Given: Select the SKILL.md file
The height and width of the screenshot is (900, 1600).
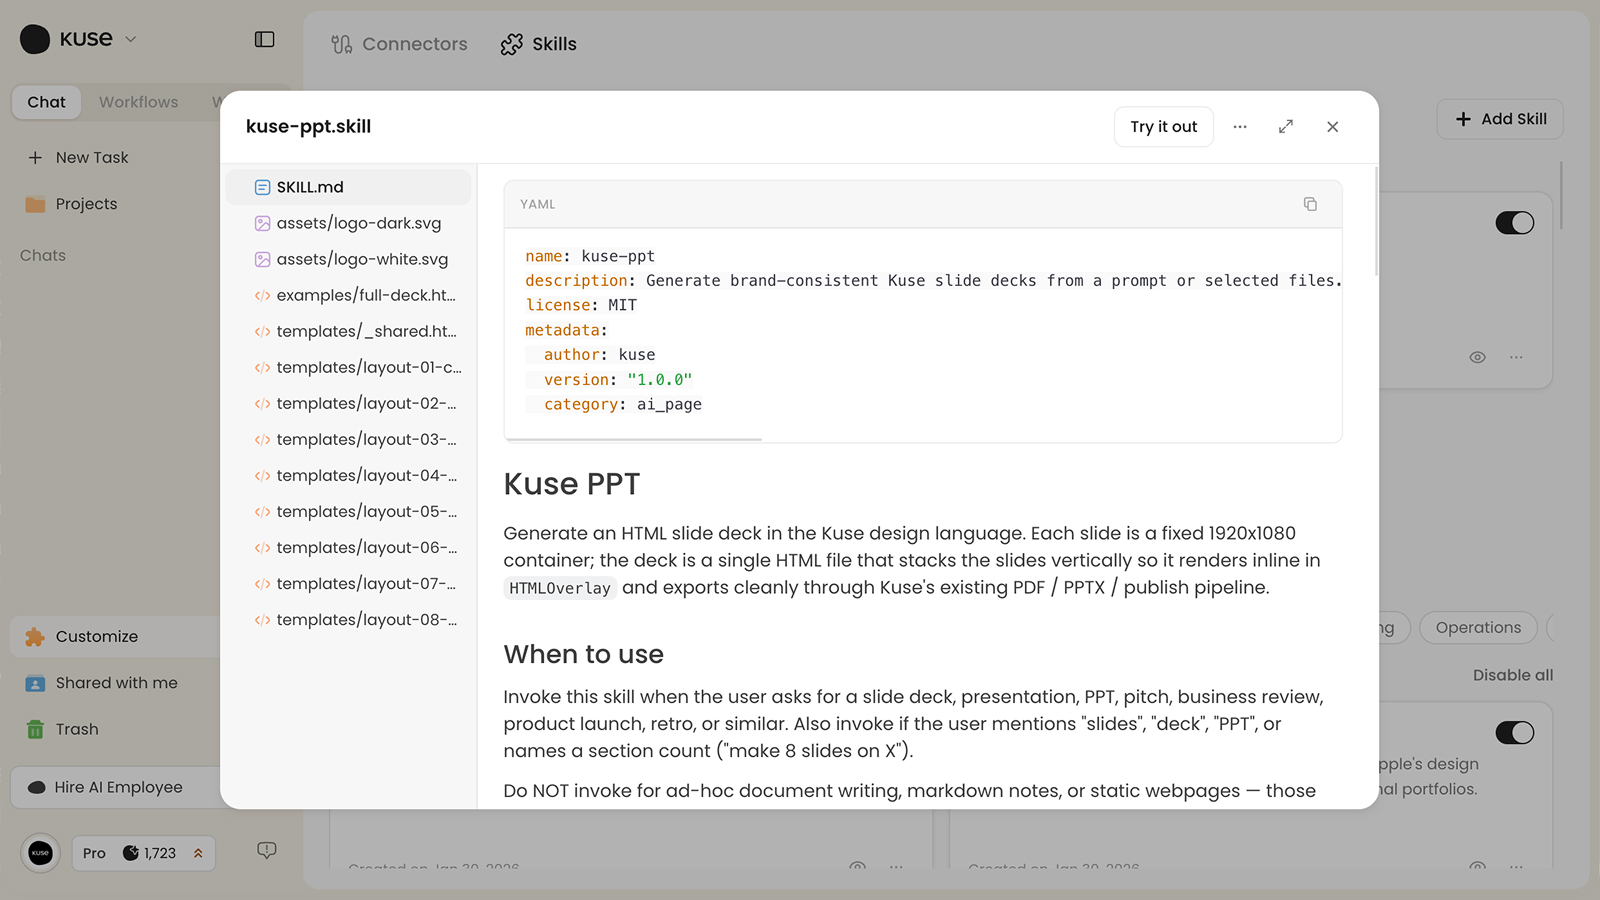Looking at the screenshot, I should click(x=348, y=187).
